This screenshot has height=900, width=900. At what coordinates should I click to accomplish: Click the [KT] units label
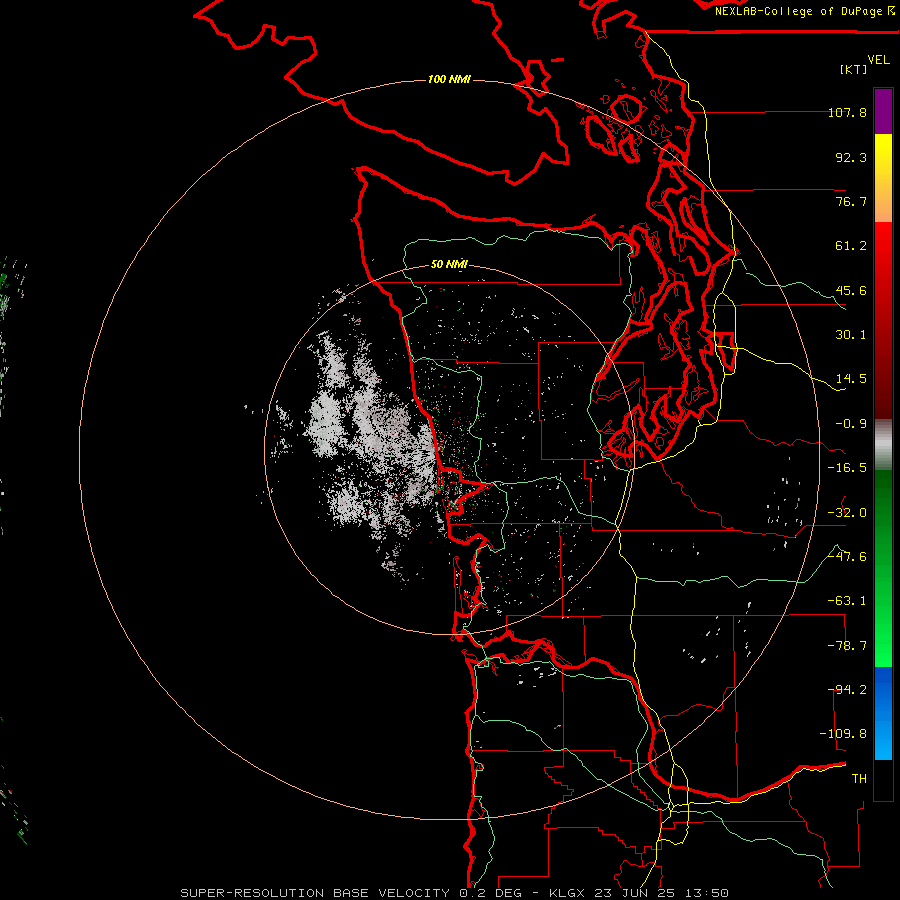coord(854,69)
